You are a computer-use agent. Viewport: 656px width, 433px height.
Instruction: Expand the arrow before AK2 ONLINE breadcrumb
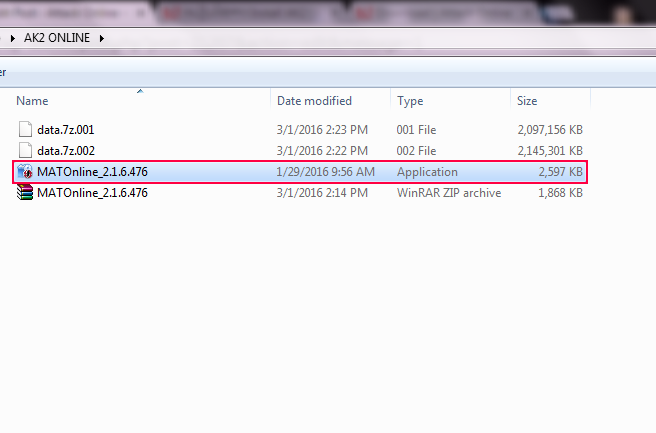point(13,38)
